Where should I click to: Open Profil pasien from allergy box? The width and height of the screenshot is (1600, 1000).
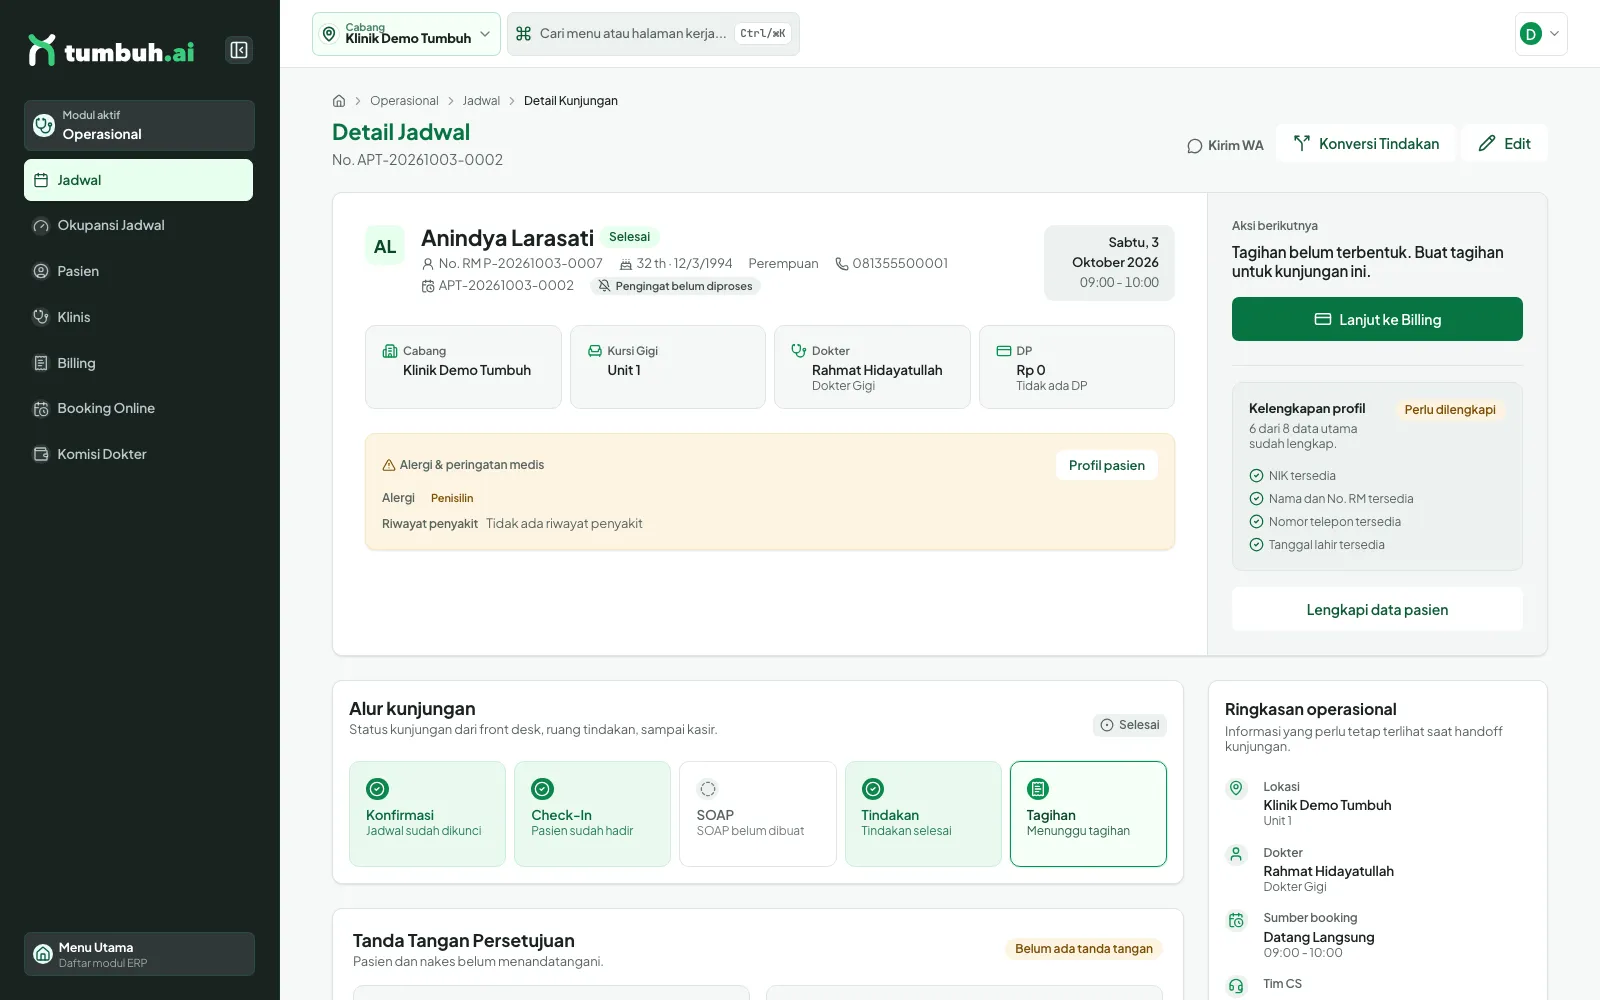click(1106, 465)
